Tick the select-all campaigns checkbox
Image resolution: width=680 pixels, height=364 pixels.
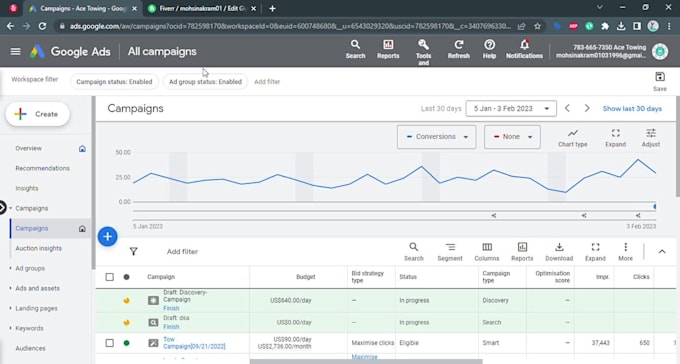point(109,277)
